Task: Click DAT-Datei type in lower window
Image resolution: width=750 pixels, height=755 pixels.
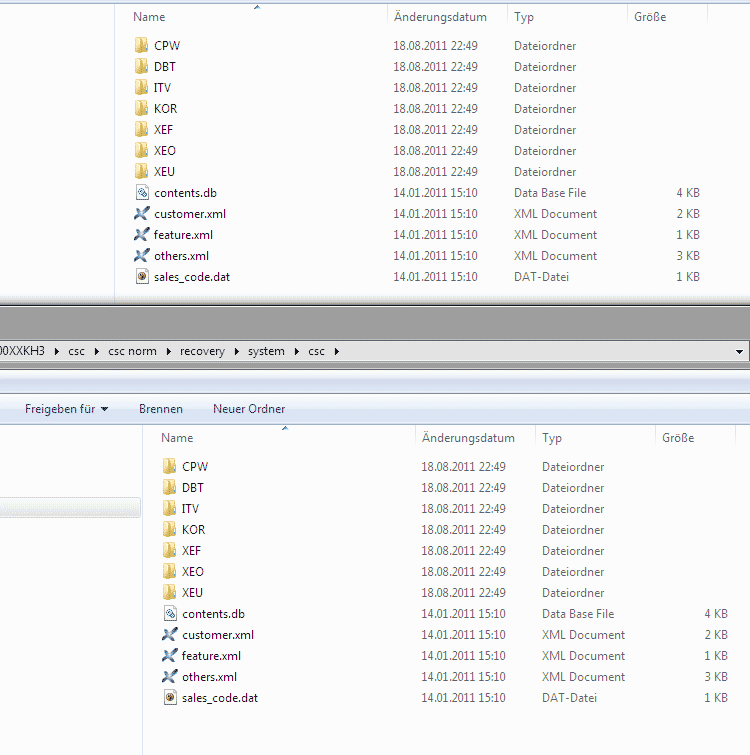Action: pyautogui.click(x=569, y=698)
